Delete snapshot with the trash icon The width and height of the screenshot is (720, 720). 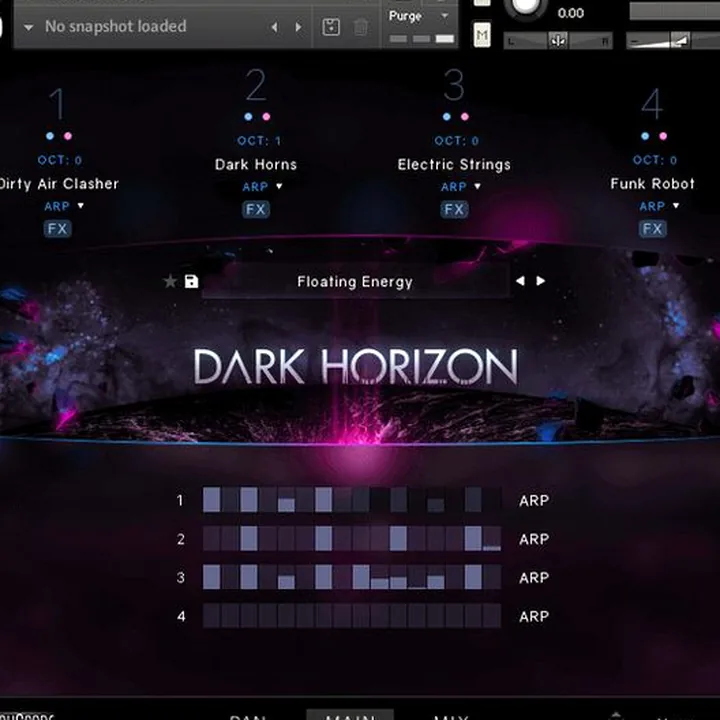pos(361,28)
